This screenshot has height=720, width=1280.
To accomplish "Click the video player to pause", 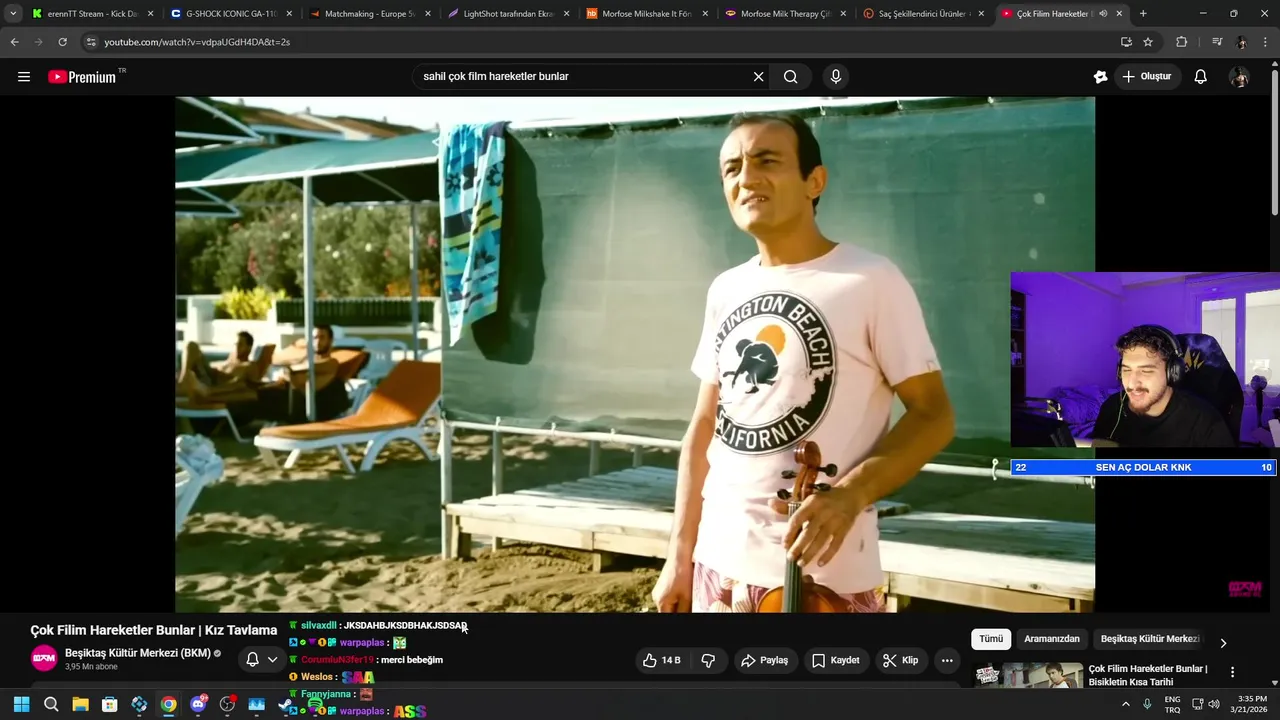I will coord(635,354).
